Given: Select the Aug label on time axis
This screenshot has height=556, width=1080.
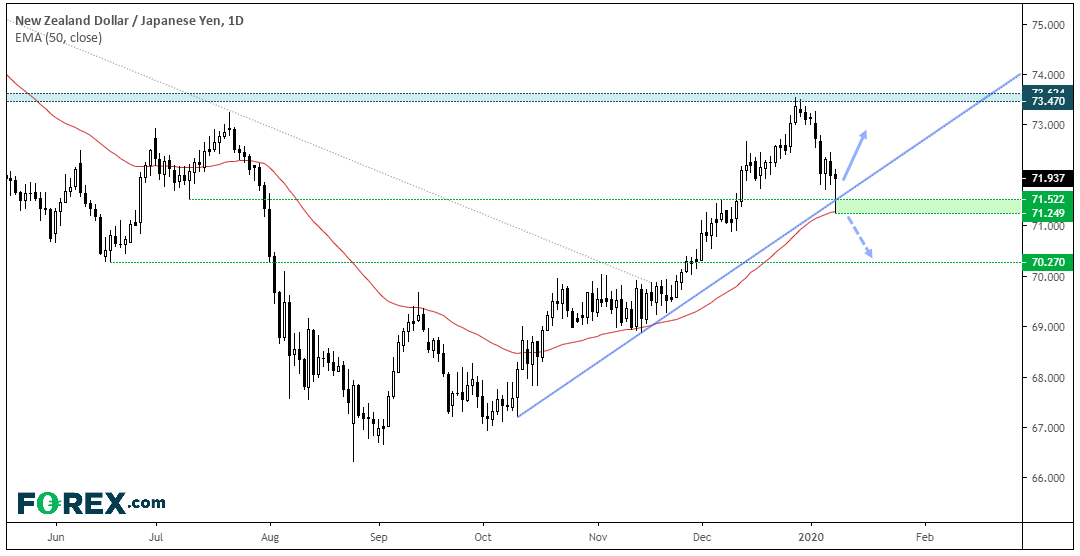Looking at the screenshot, I should 271,535.
